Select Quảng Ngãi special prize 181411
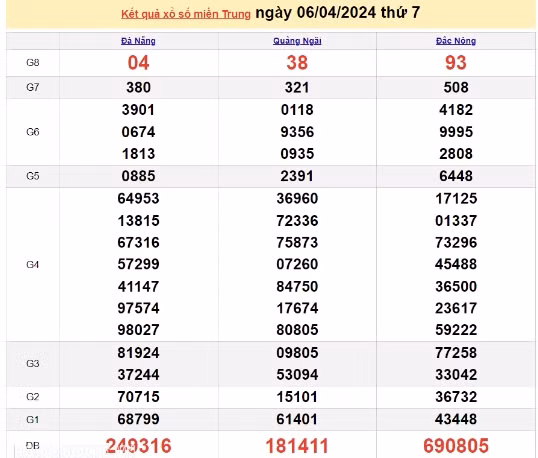The height and width of the screenshot is (458, 538). [297, 446]
